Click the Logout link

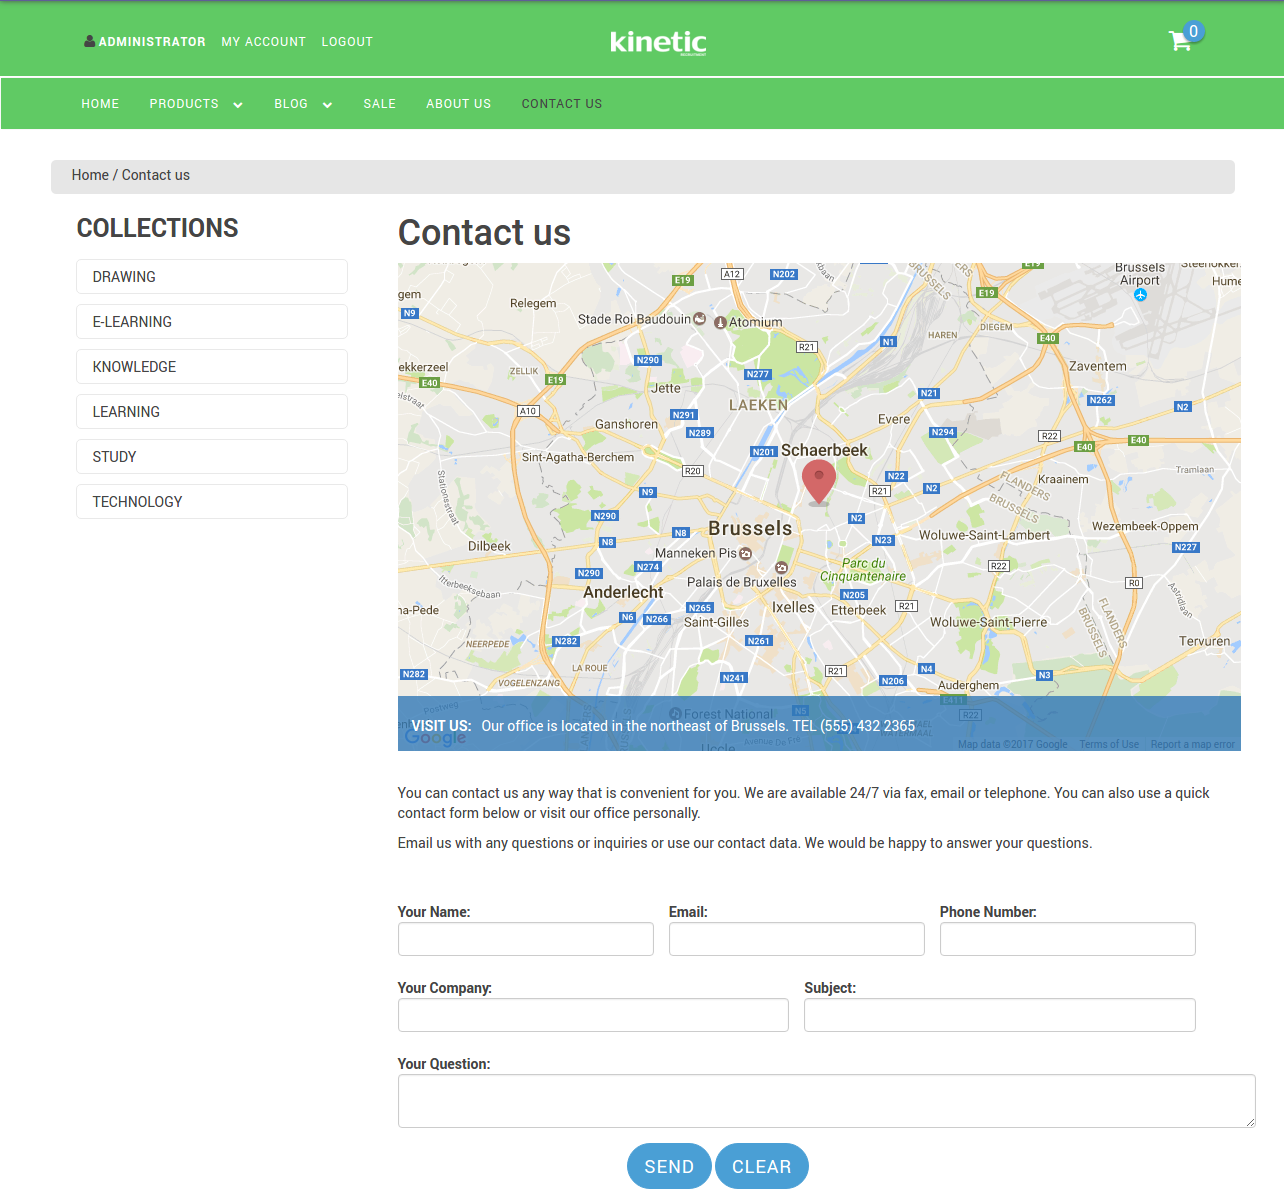click(x=347, y=42)
